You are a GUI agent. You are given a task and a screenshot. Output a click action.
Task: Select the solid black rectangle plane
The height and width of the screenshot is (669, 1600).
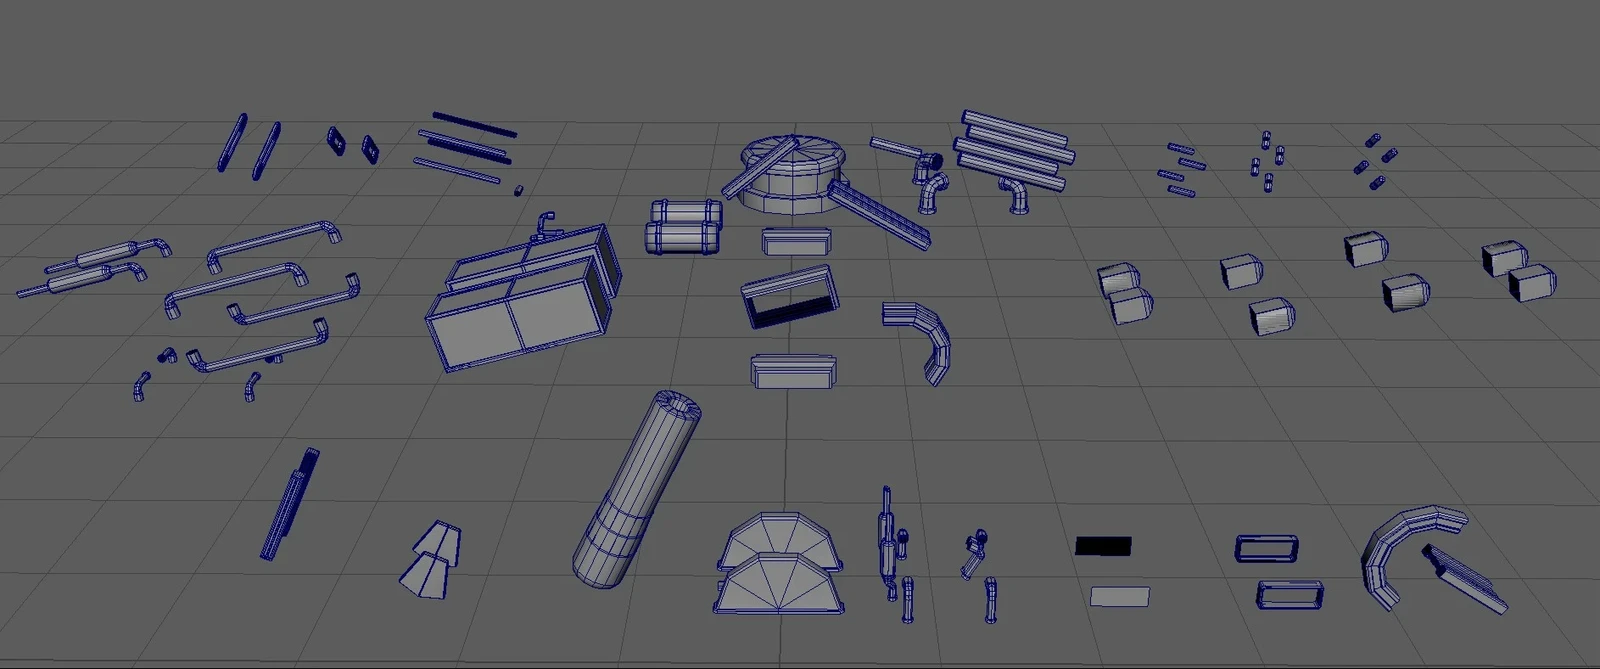(1103, 546)
